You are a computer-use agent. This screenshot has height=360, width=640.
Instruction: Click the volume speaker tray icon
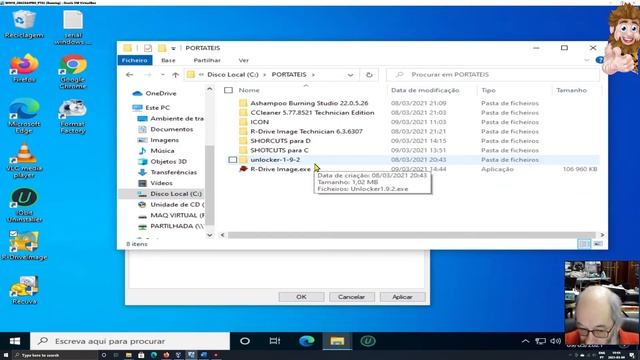[x=555, y=341]
